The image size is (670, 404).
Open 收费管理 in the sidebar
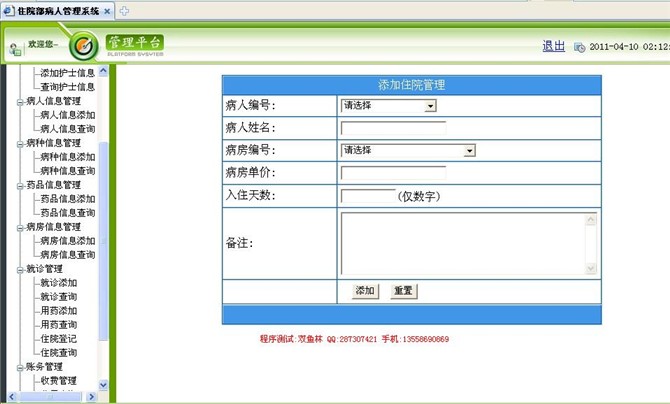(59, 380)
